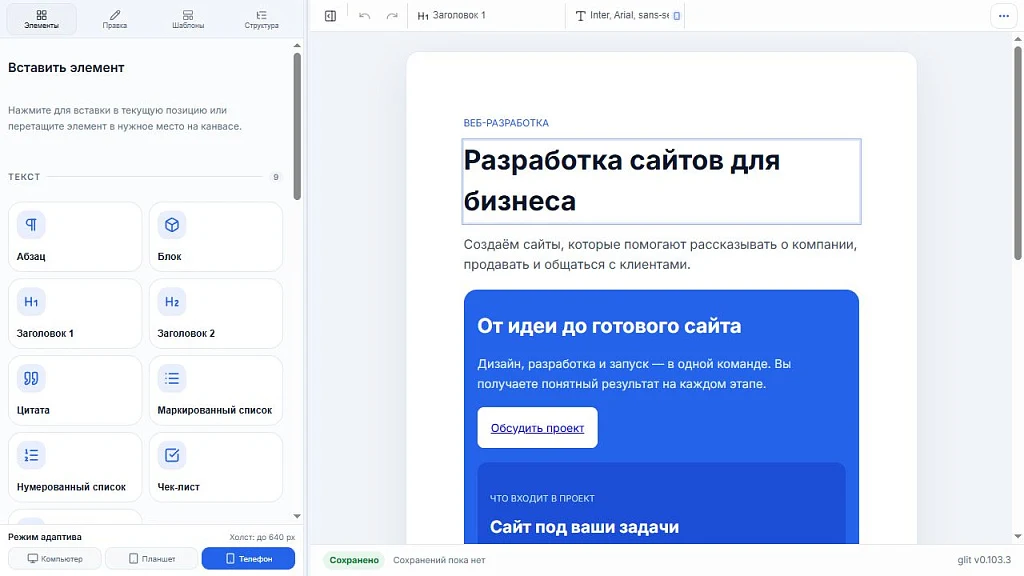Select Компьютер adaptive mode

[55, 559]
